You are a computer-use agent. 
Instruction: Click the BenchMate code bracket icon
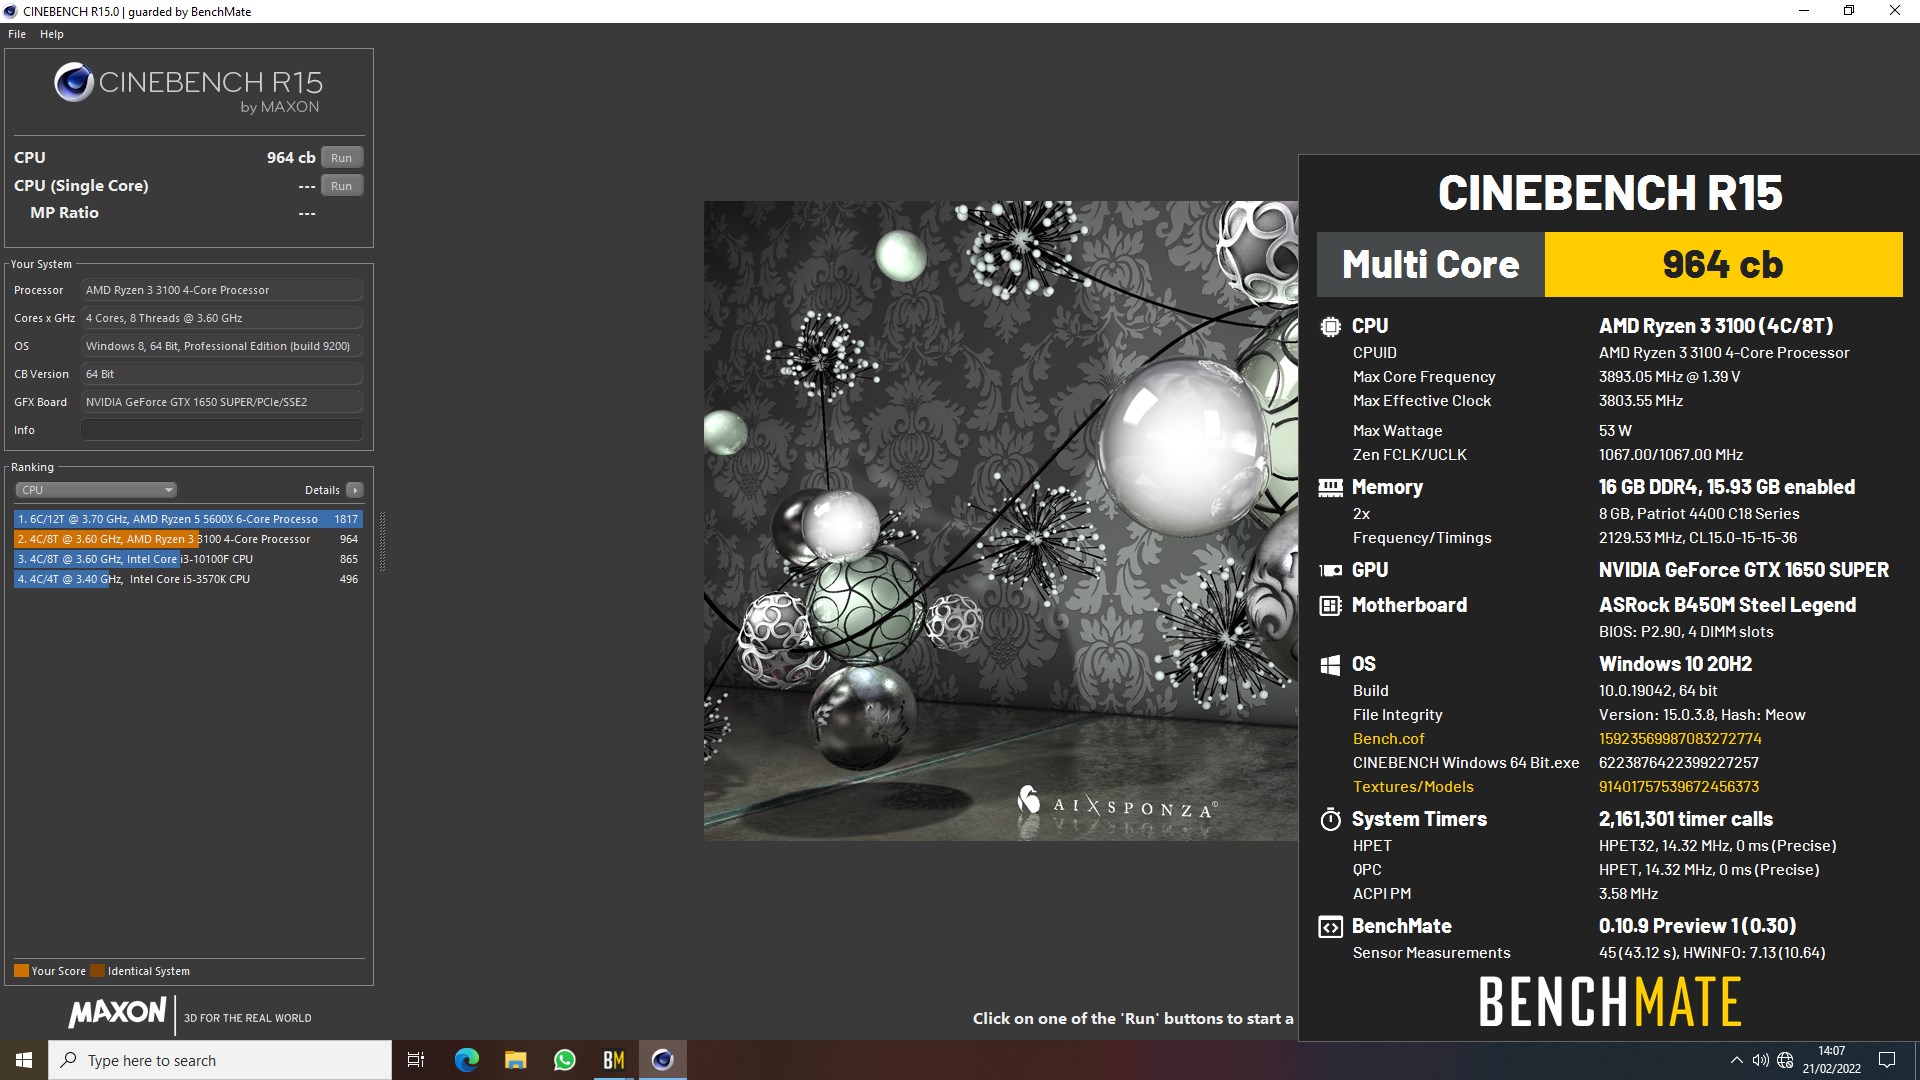coord(1330,927)
